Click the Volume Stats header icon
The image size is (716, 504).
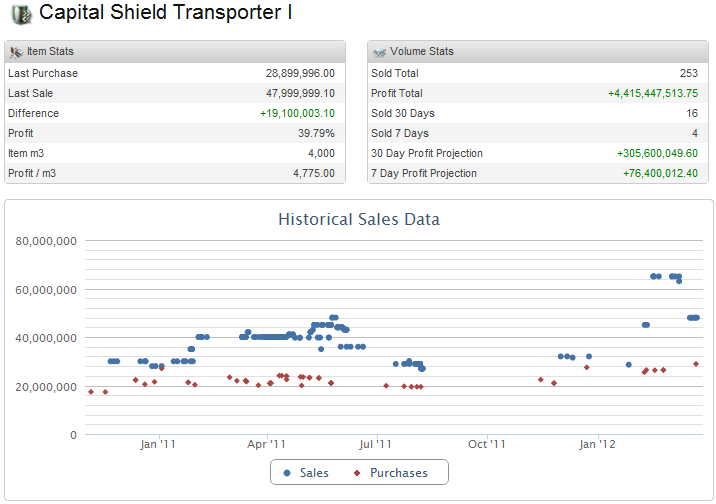[379, 51]
